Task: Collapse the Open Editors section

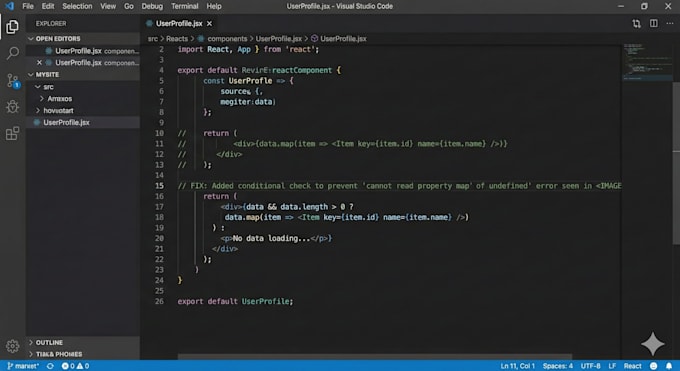Action: 83,39
